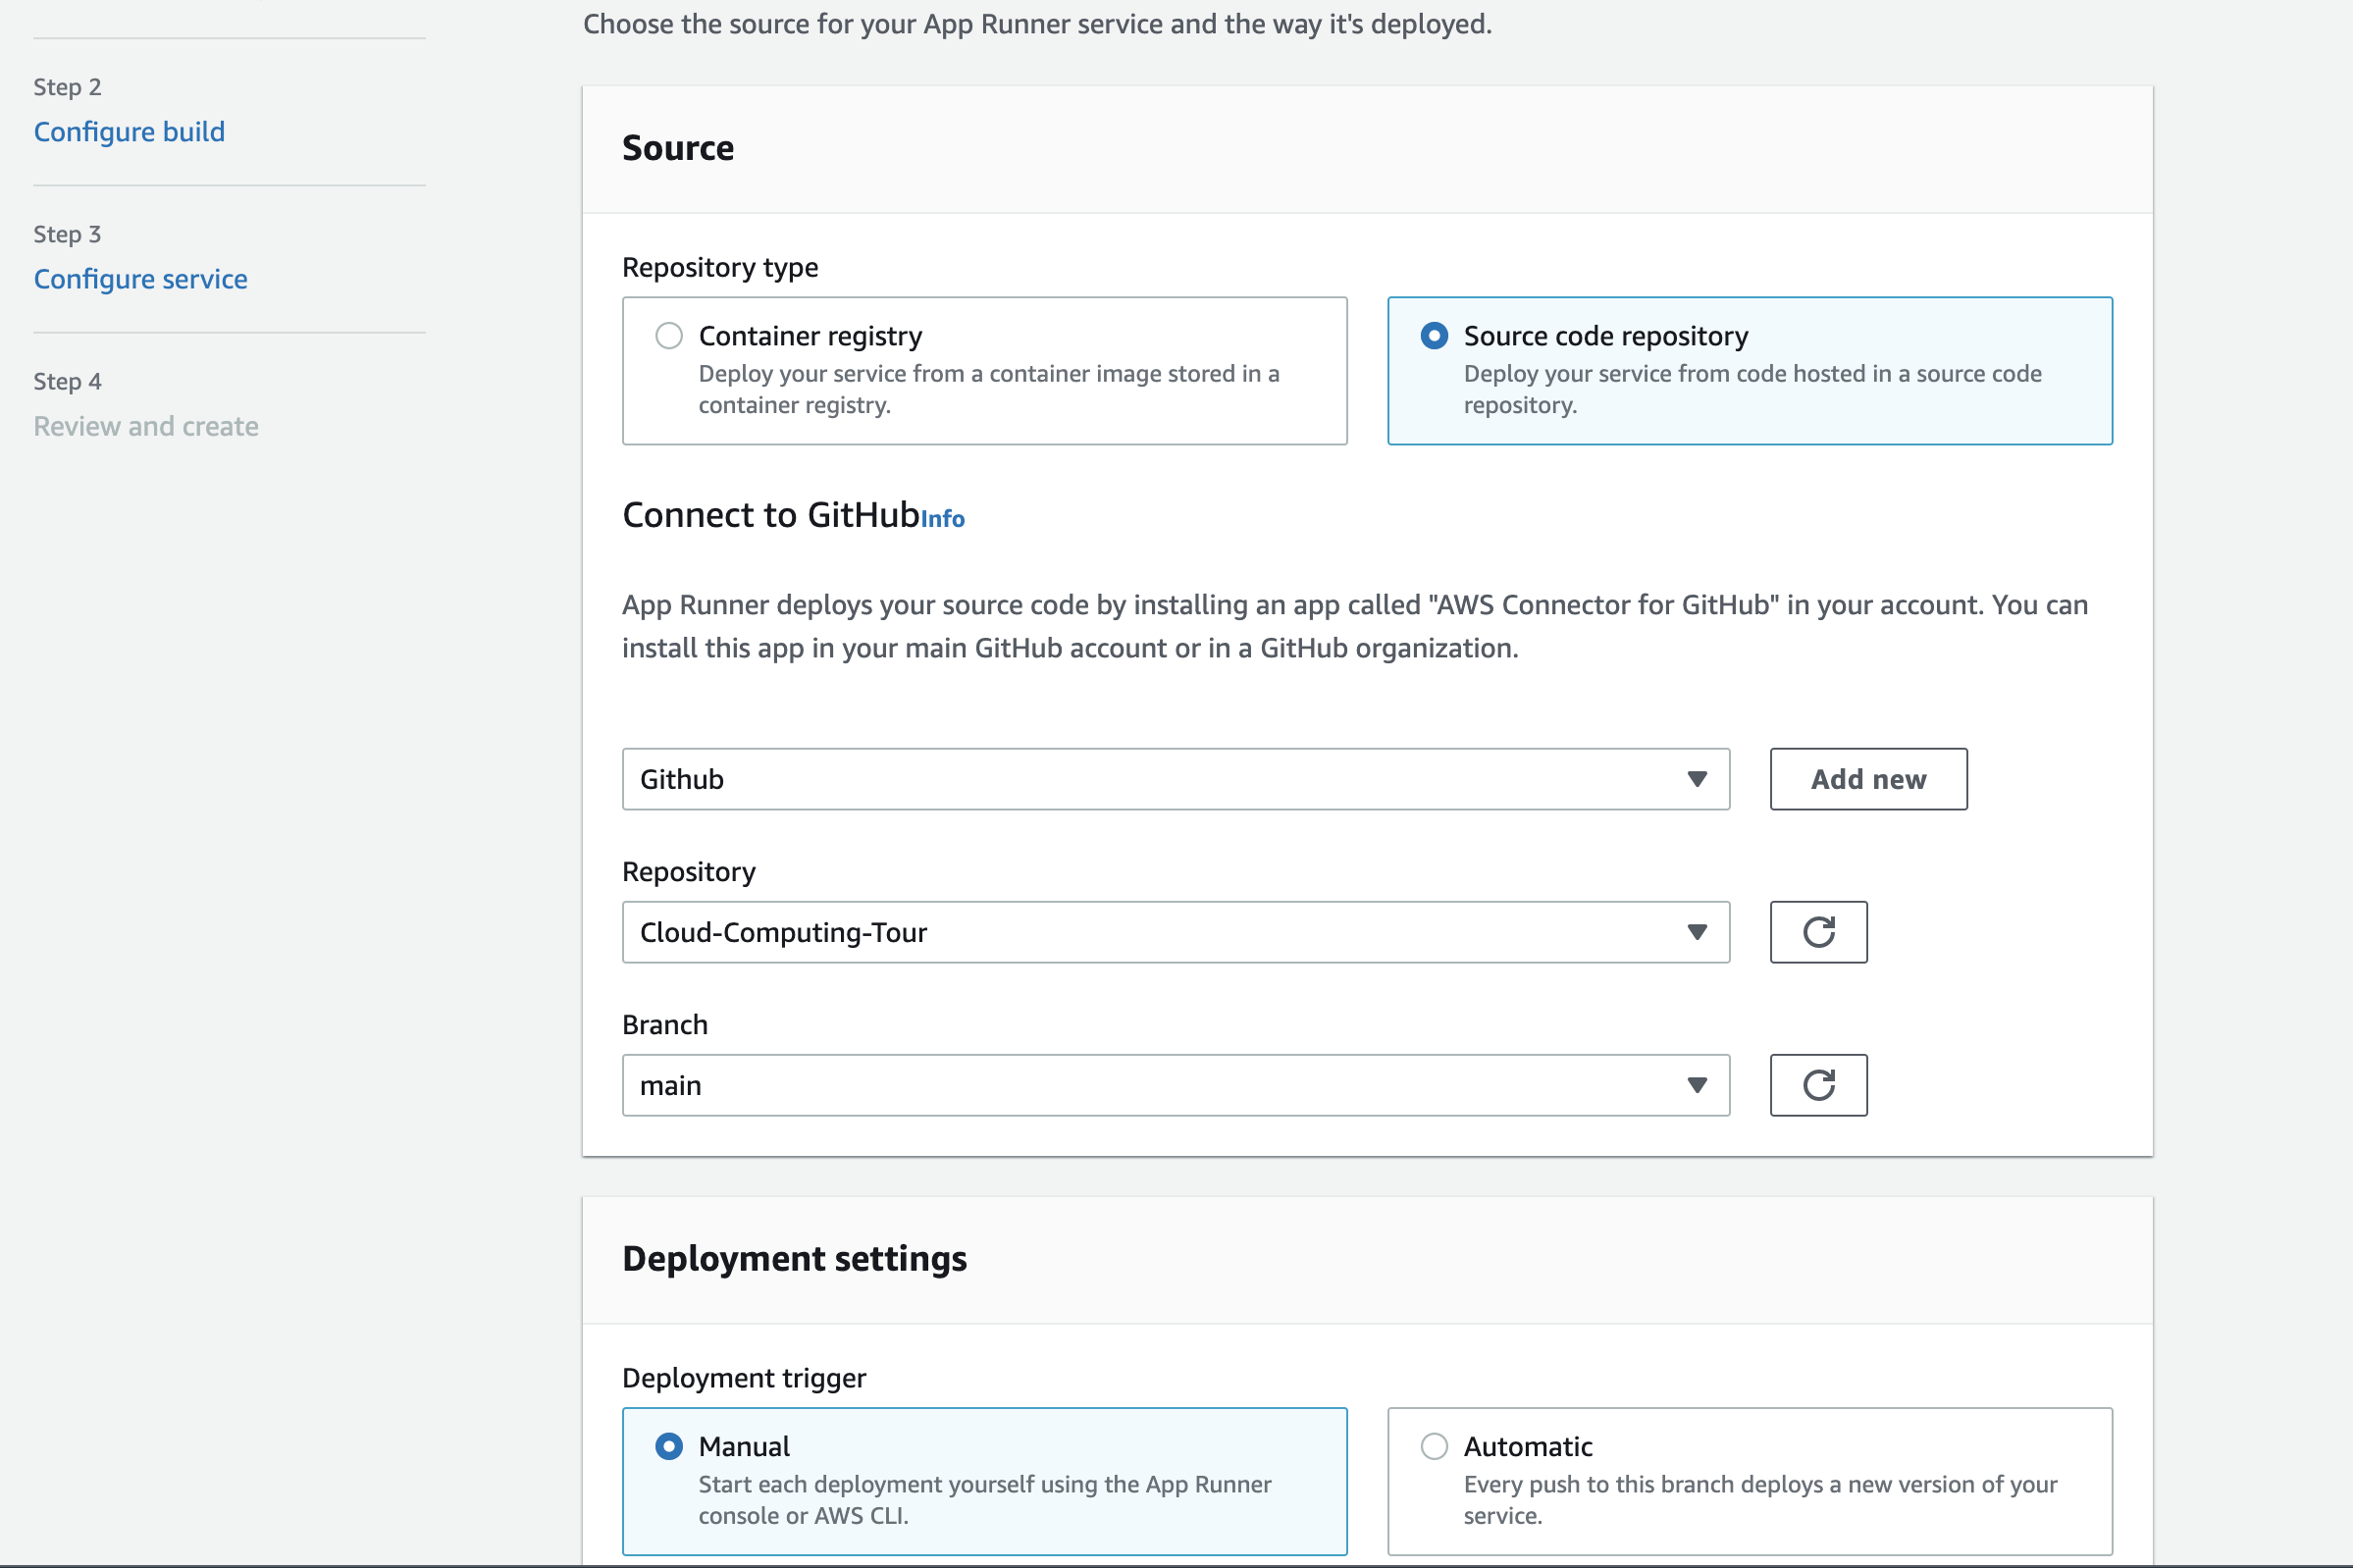The height and width of the screenshot is (1568, 2353).
Task: Go to Step 2 Configure build
Action: click(x=129, y=132)
